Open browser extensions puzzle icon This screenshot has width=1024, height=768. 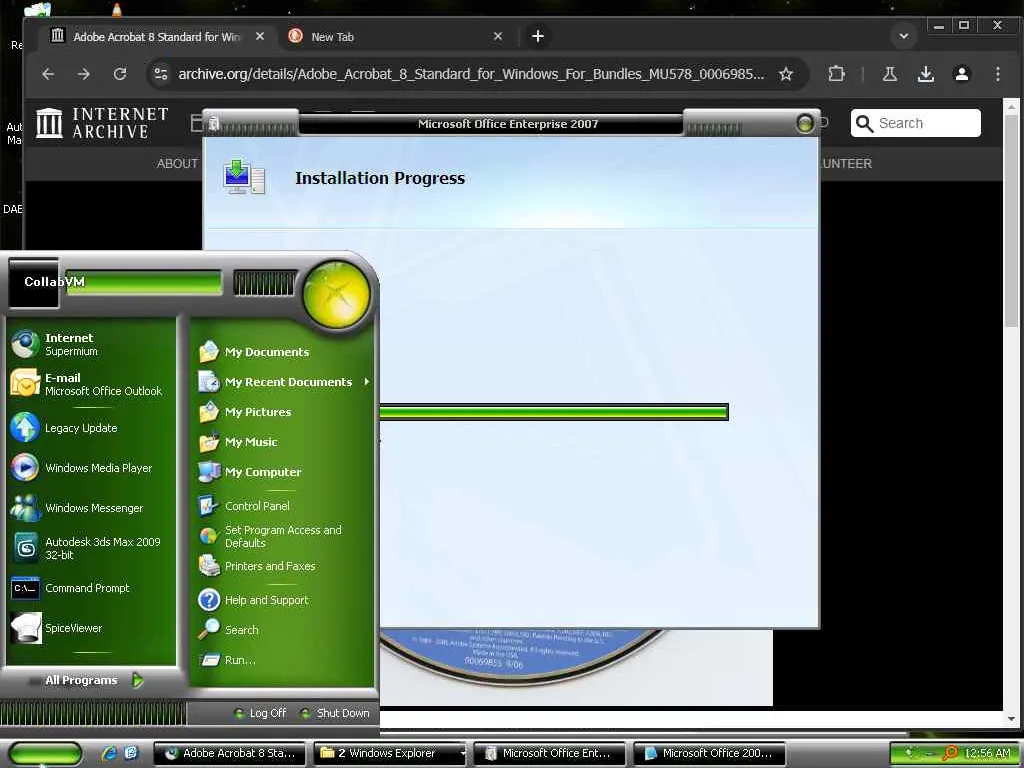(836, 74)
